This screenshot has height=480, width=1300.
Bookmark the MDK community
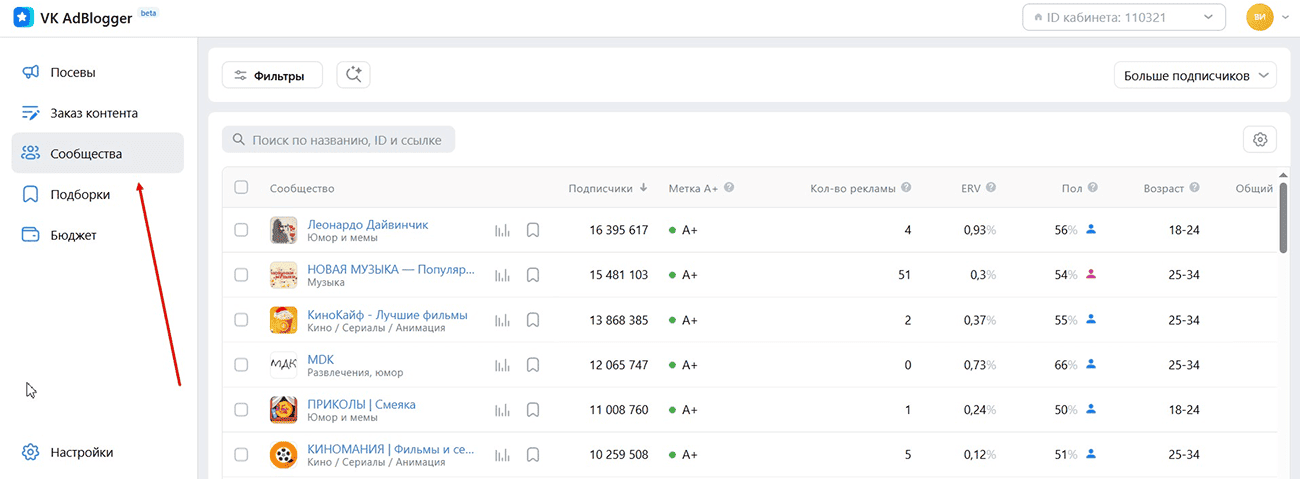[533, 365]
